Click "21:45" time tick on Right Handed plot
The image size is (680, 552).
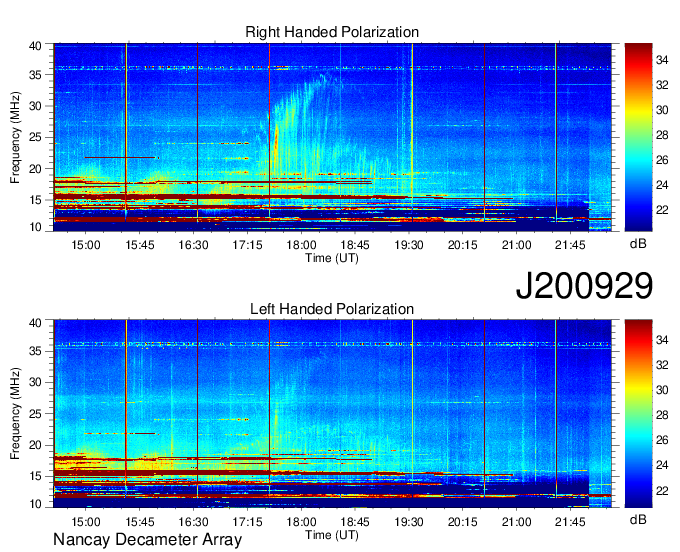pos(570,245)
